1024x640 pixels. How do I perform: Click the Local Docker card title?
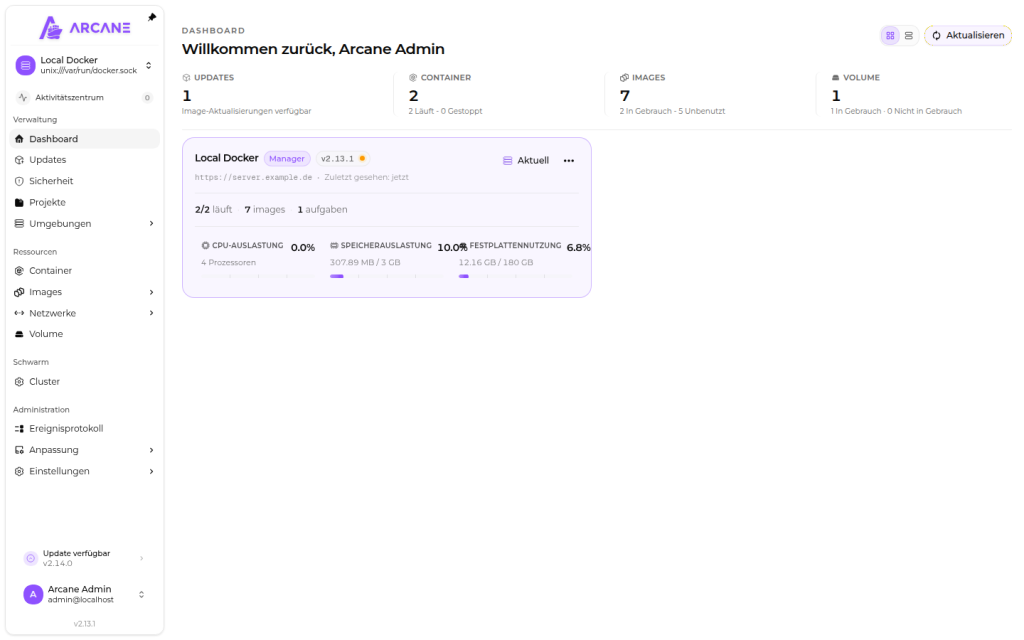pyautogui.click(x=227, y=158)
